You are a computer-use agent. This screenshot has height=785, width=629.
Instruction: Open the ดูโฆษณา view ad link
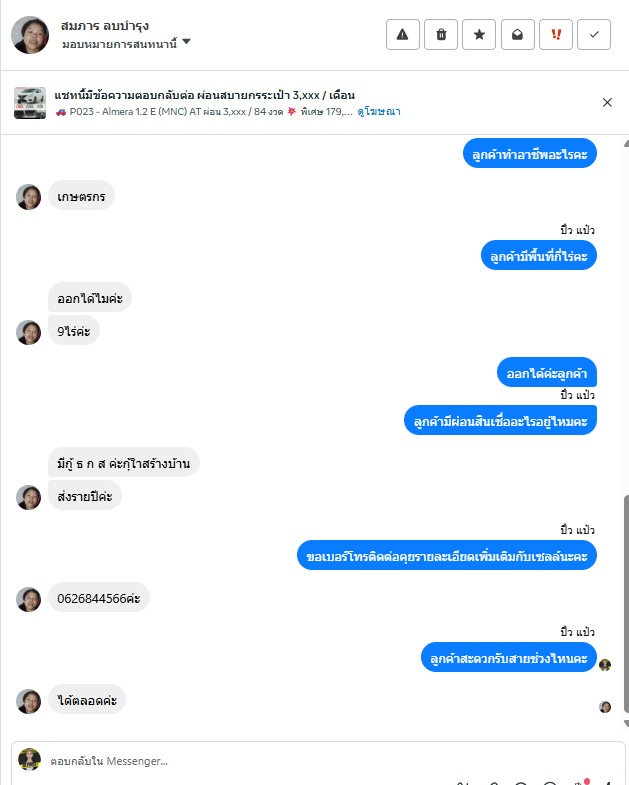379,111
